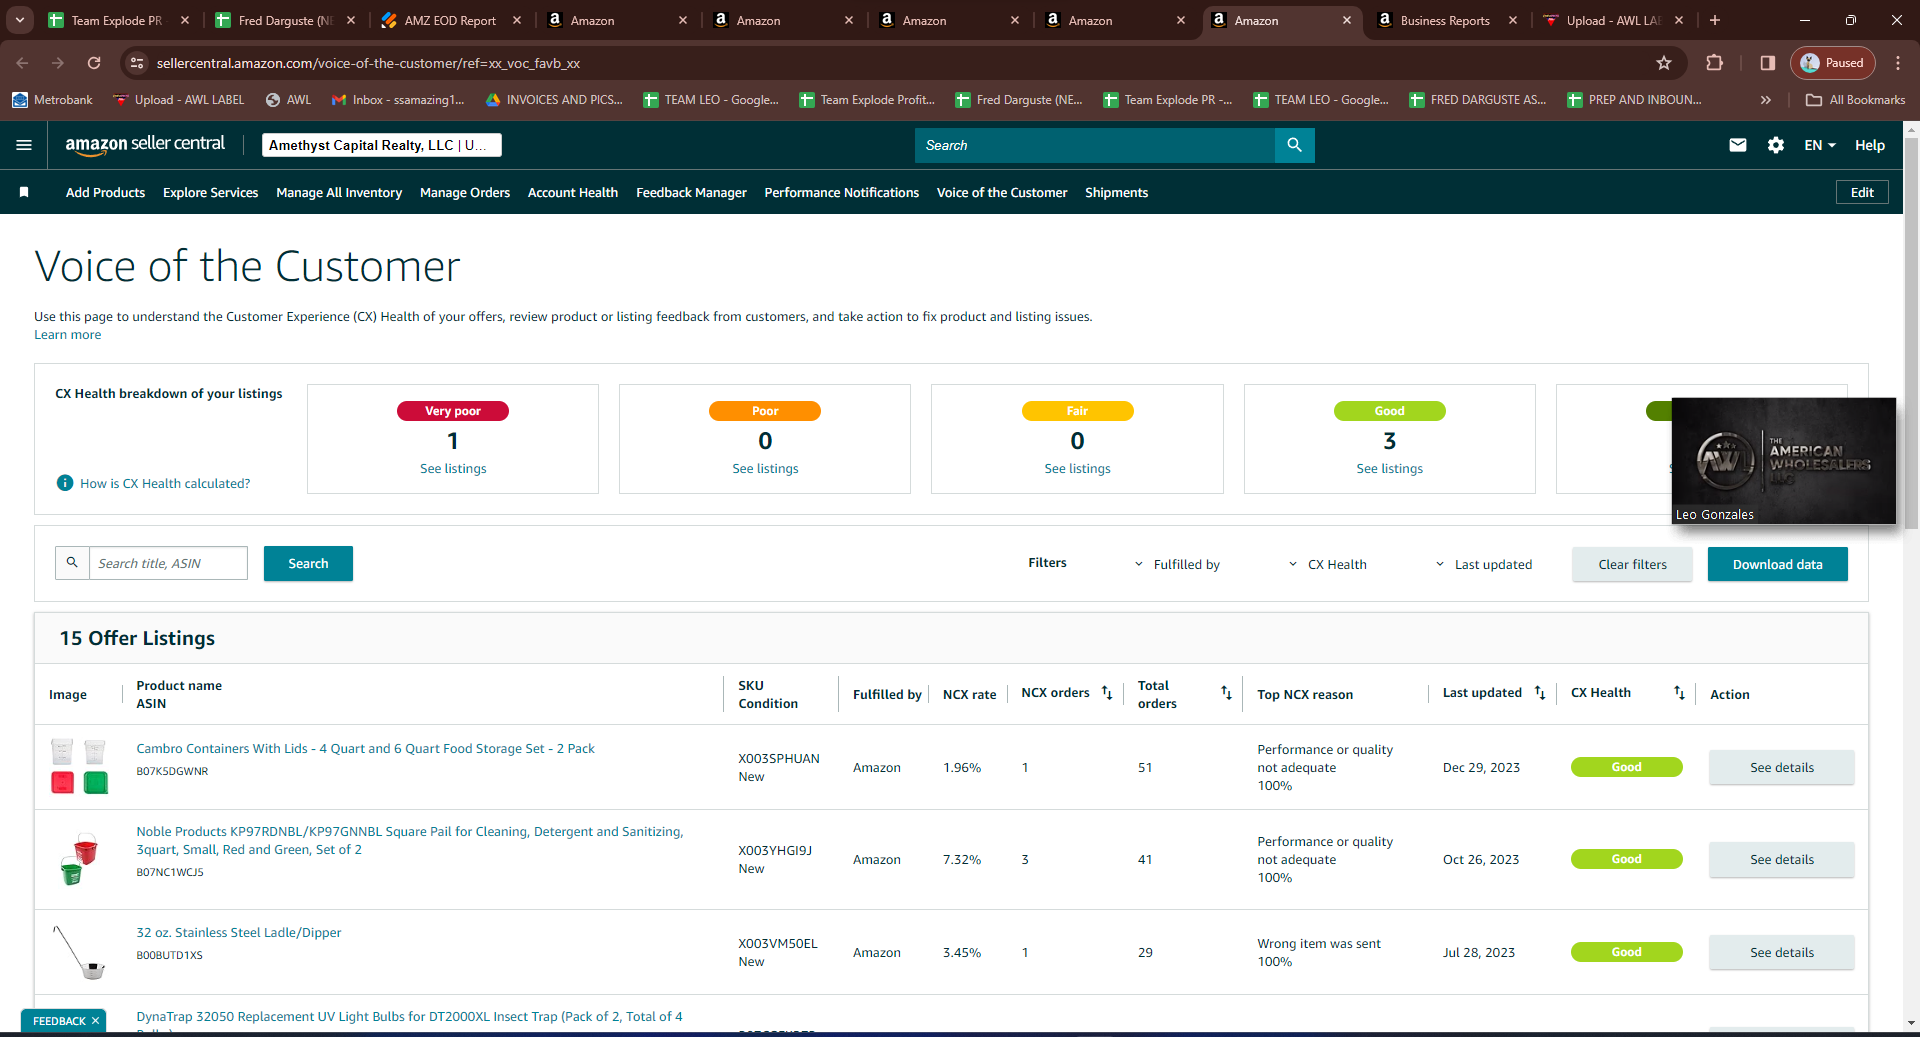Click the Poor orange badge
Viewport: 1920px width, 1037px height.
[765, 411]
